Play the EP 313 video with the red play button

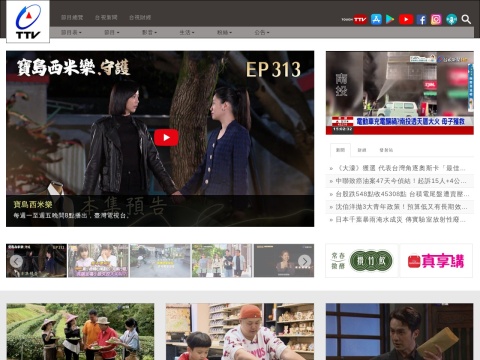[x=166, y=137]
